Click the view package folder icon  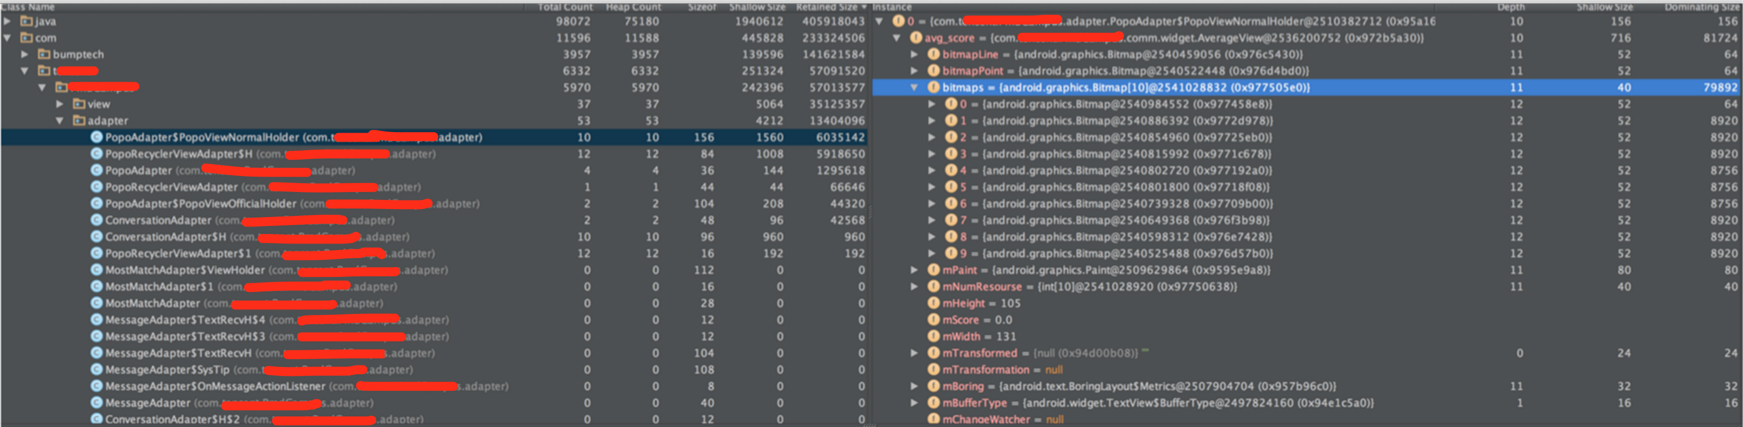point(79,104)
